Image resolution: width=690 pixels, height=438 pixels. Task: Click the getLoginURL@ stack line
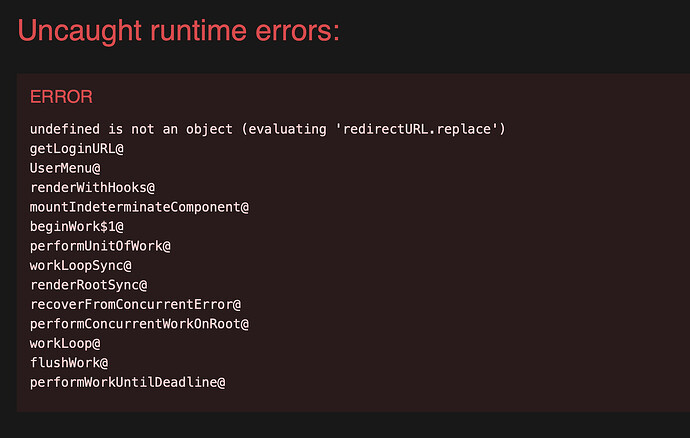point(77,149)
